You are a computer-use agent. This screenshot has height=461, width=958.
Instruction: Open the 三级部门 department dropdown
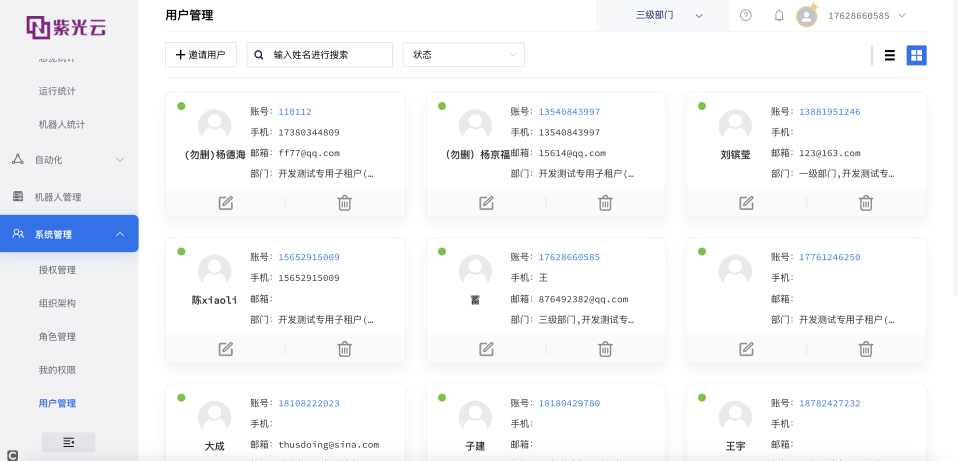tap(669, 15)
